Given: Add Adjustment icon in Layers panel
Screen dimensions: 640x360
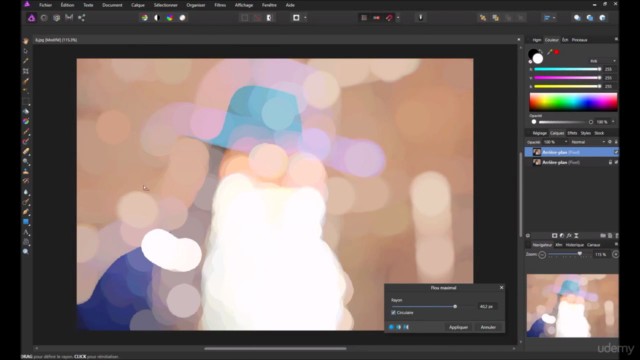Looking at the screenshot, I should (562, 236).
